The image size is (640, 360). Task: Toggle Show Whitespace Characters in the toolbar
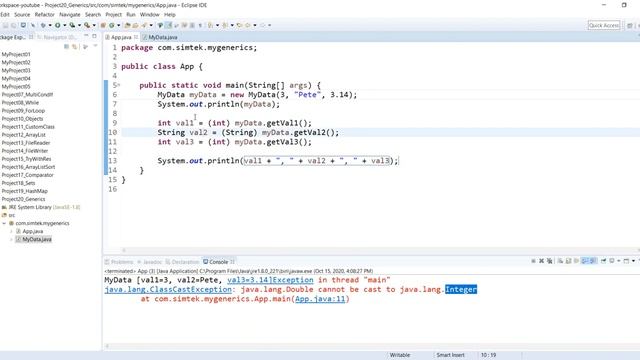click(200, 25)
